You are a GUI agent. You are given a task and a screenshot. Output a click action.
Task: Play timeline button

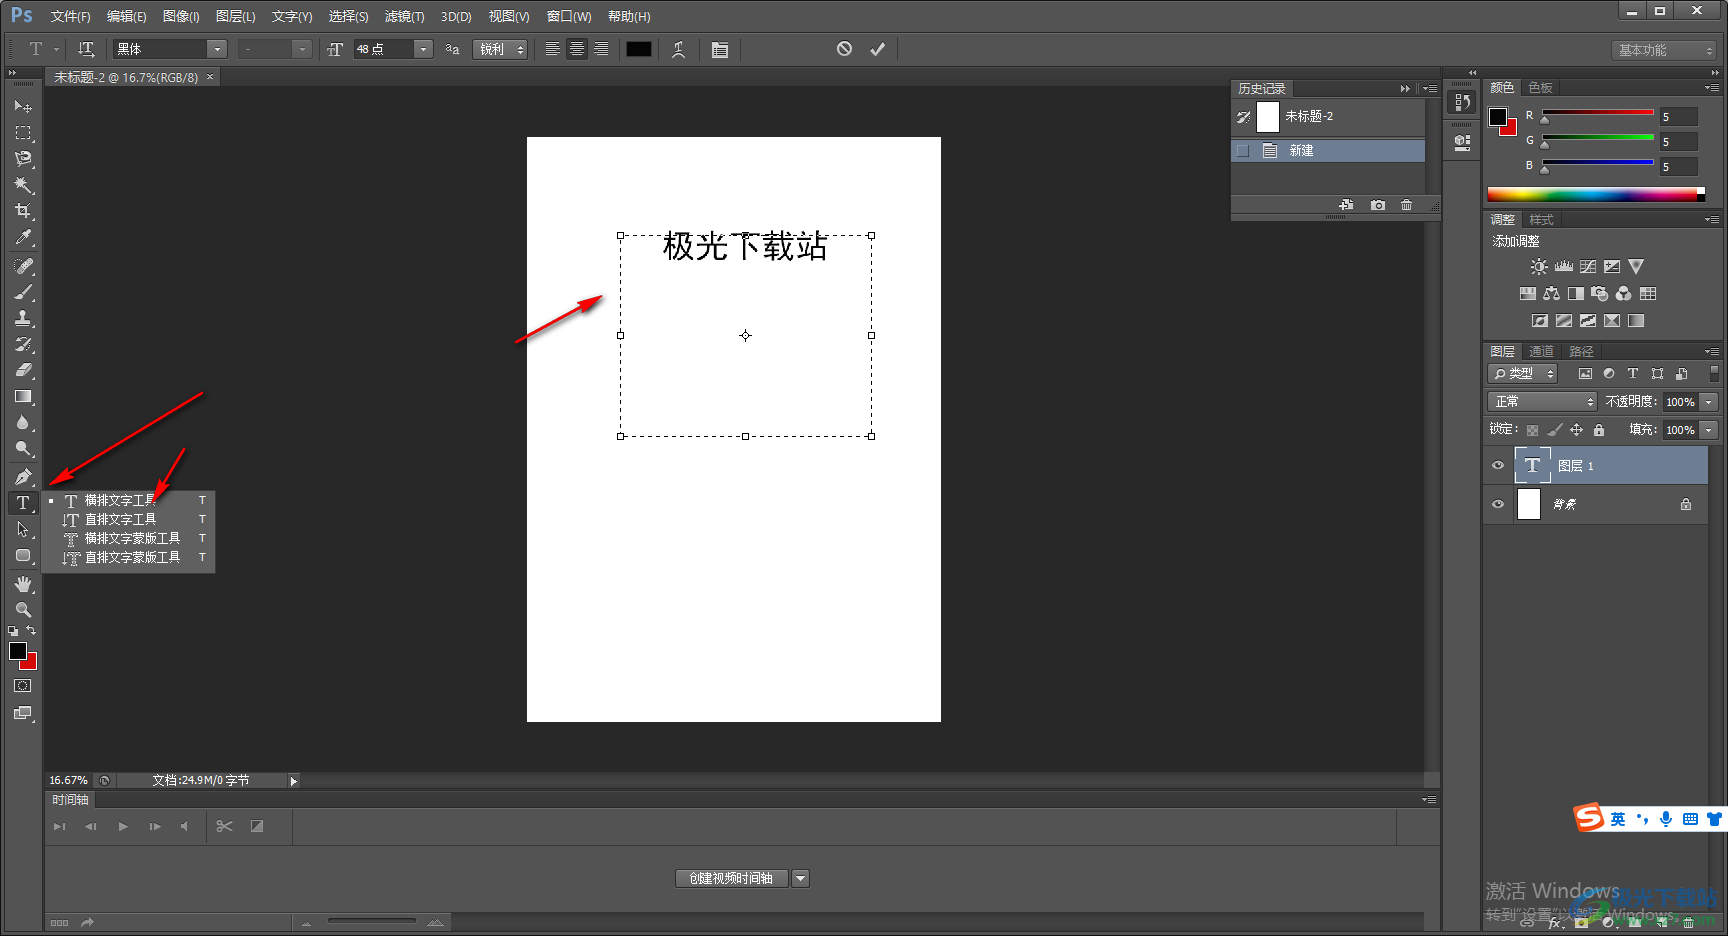click(x=123, y=826)
